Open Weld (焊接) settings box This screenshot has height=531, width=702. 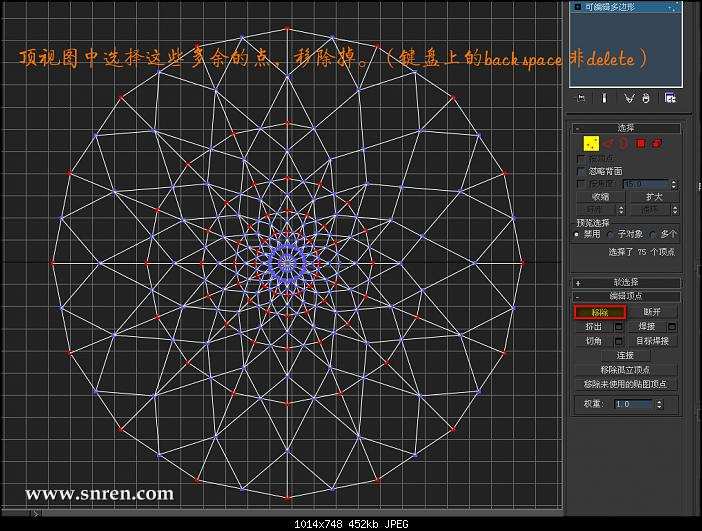point(672,327)
